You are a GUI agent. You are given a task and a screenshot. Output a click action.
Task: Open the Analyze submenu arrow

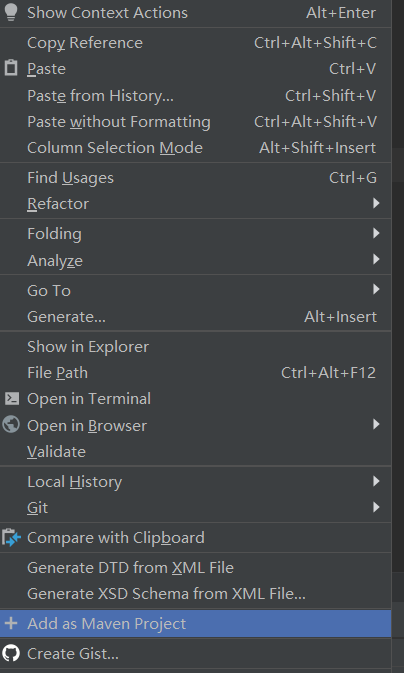pos(376,259)
